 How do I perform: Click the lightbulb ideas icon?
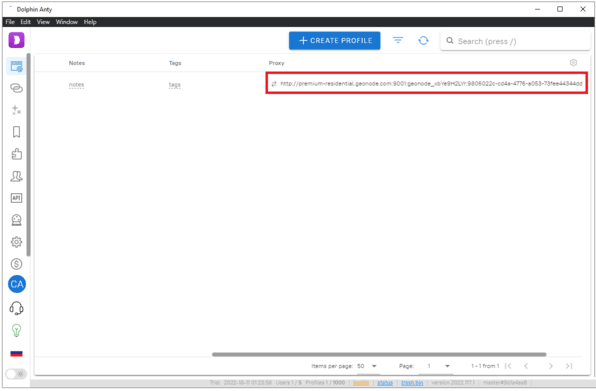(16, 330)
